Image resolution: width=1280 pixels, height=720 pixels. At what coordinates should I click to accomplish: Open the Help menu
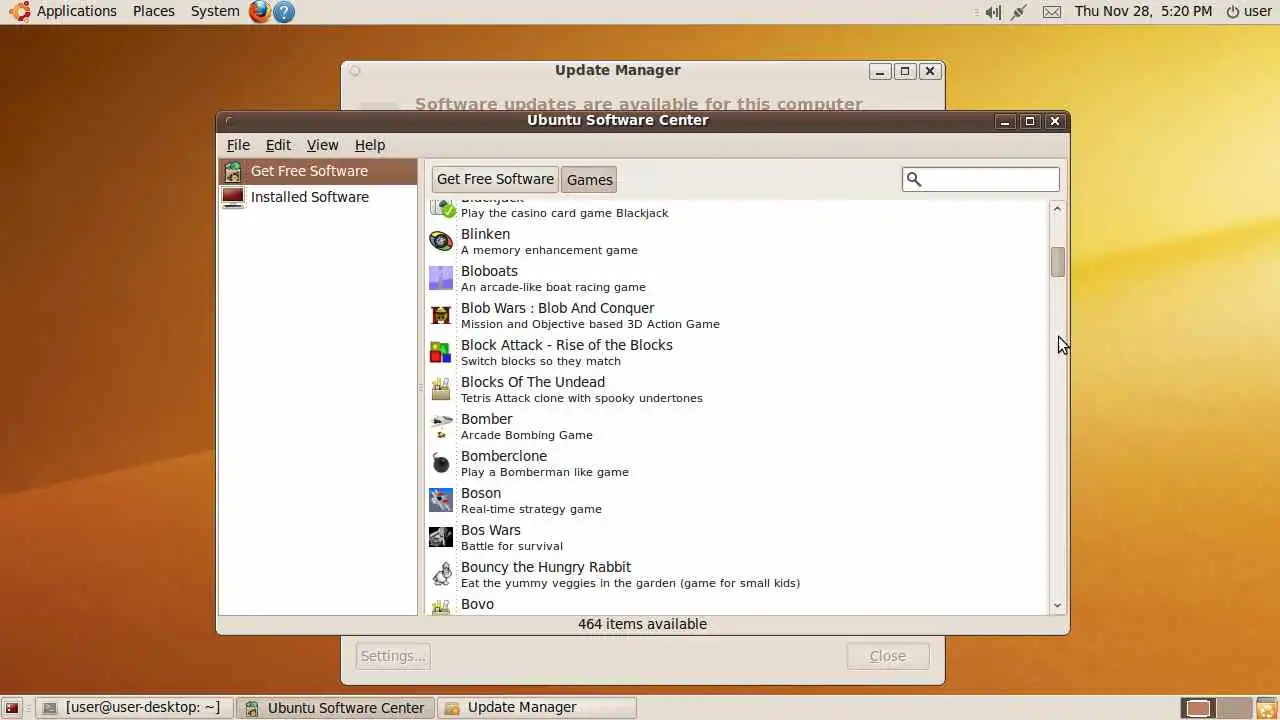point(370,145)
